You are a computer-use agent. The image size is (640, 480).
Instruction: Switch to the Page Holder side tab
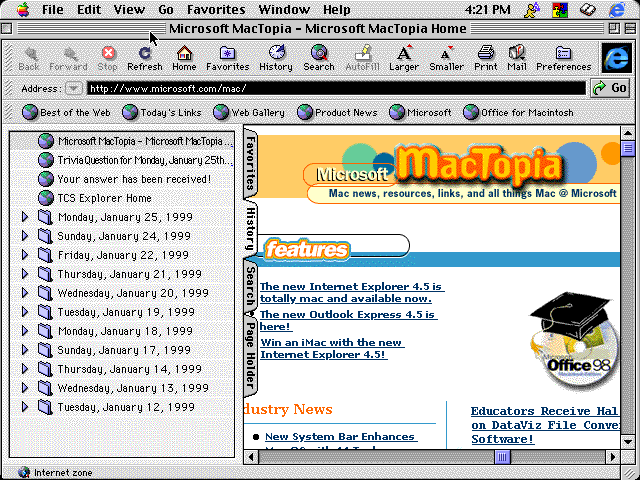coord(250,355)
